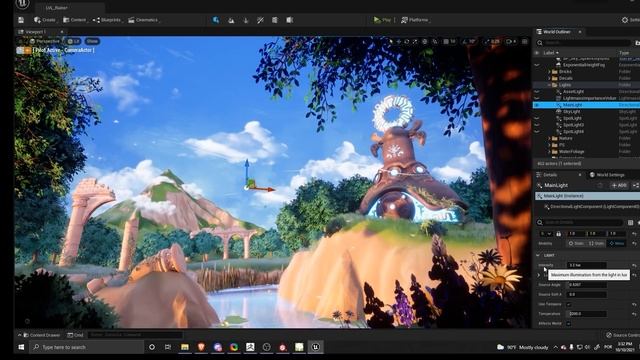This screenshot has width=640, height=360.
Task: Sort outliner by the Label column header
Action: click(551, 53)
